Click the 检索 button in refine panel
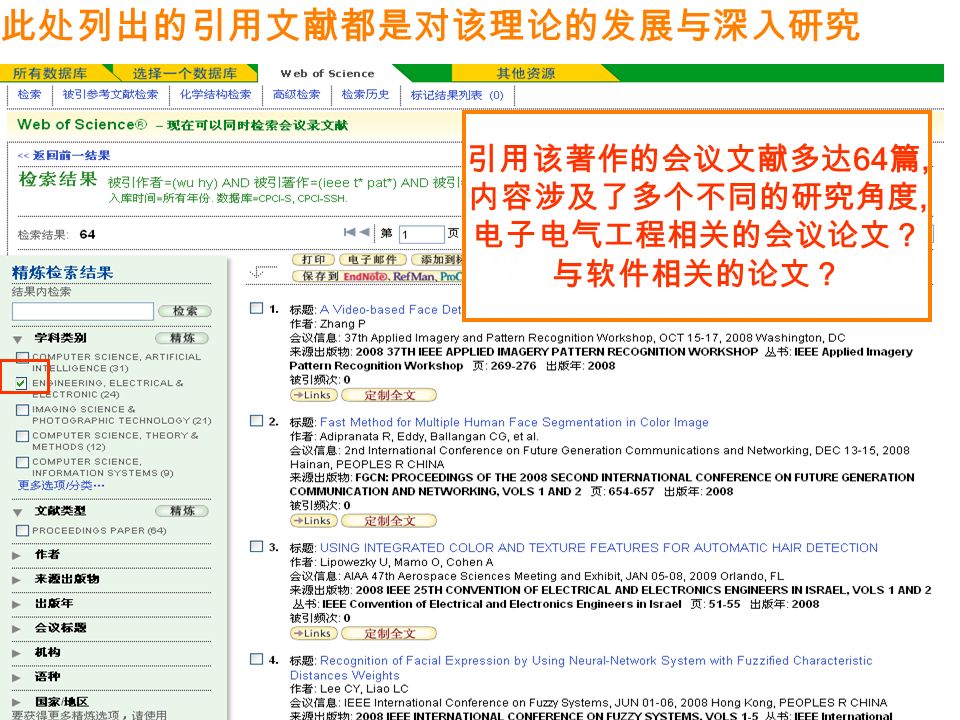 [x=185, y=311]
